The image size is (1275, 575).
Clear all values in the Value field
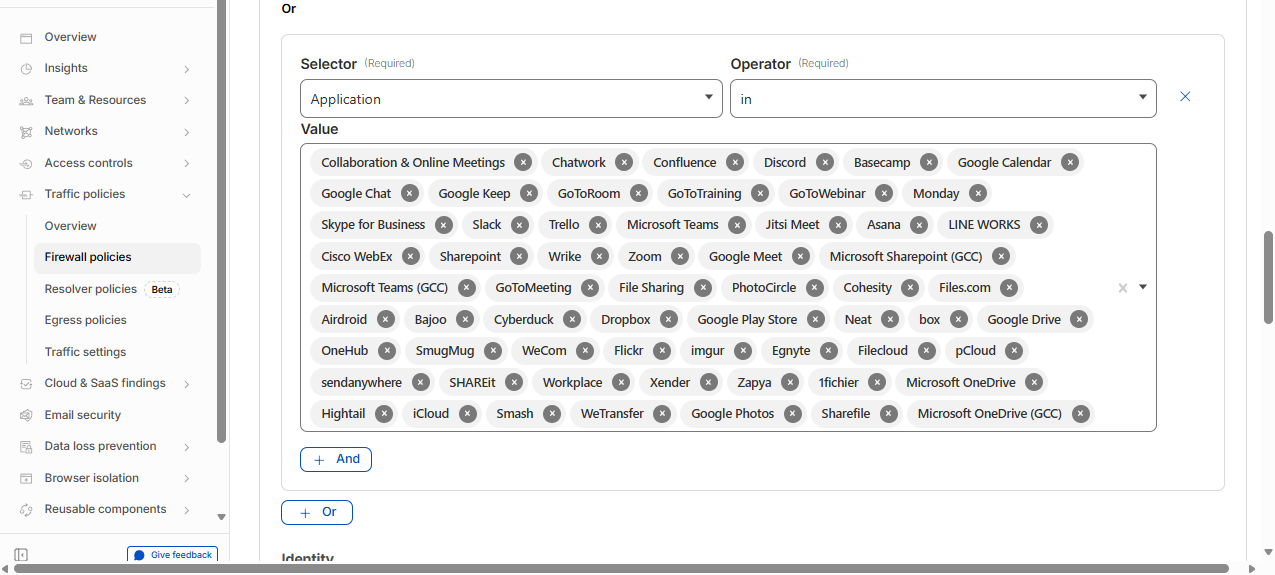(1122, 288)
